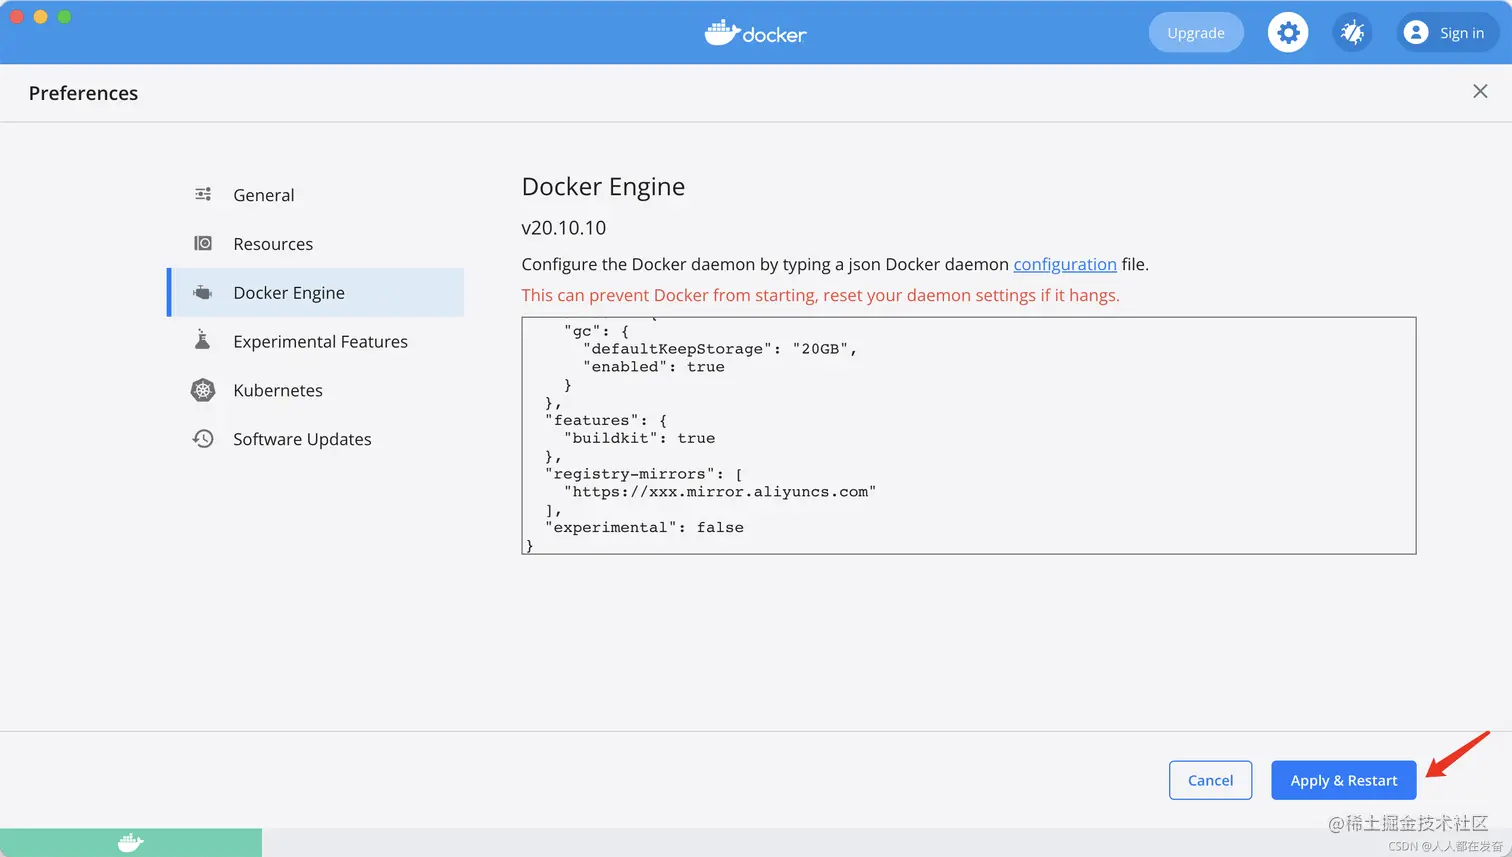
Task: Select the Docker Engine tab
Action: (x=316, y=292)
